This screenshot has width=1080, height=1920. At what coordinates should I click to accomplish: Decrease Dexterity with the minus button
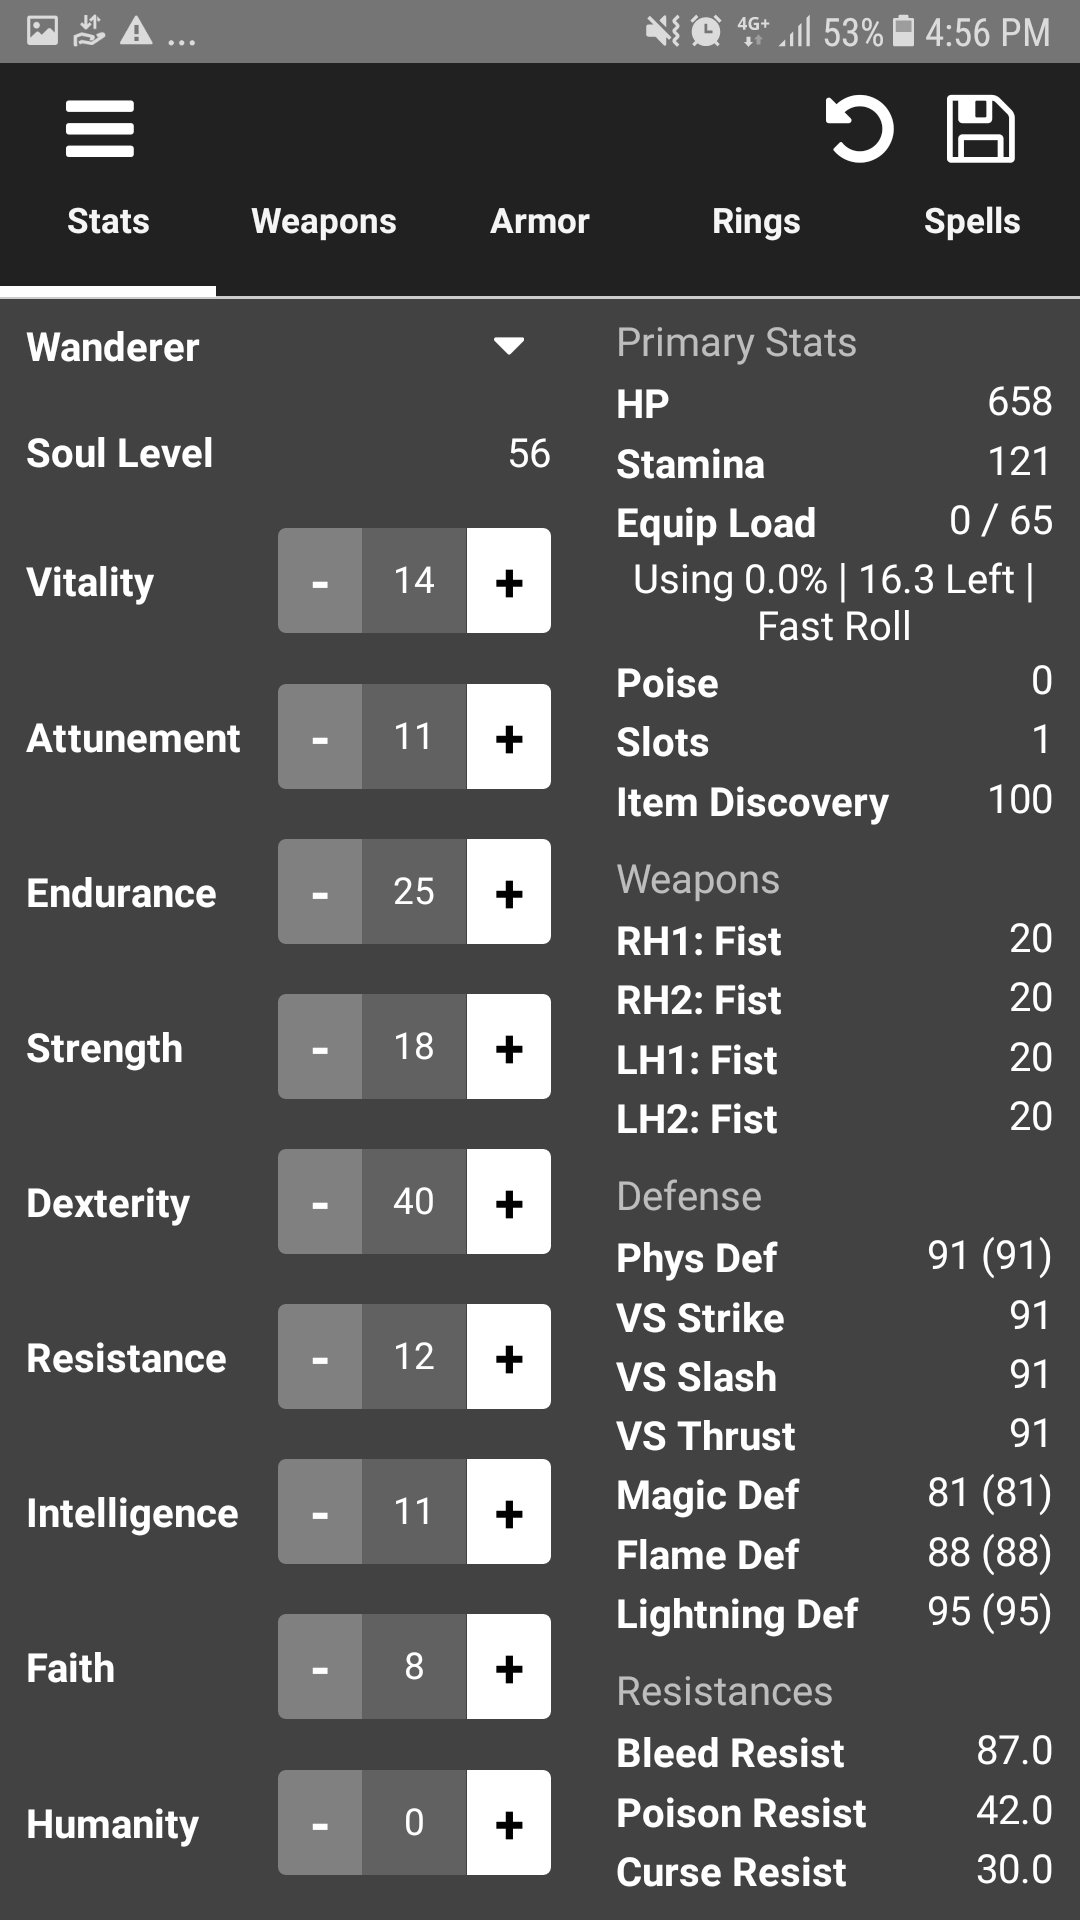pos(320,1202)
